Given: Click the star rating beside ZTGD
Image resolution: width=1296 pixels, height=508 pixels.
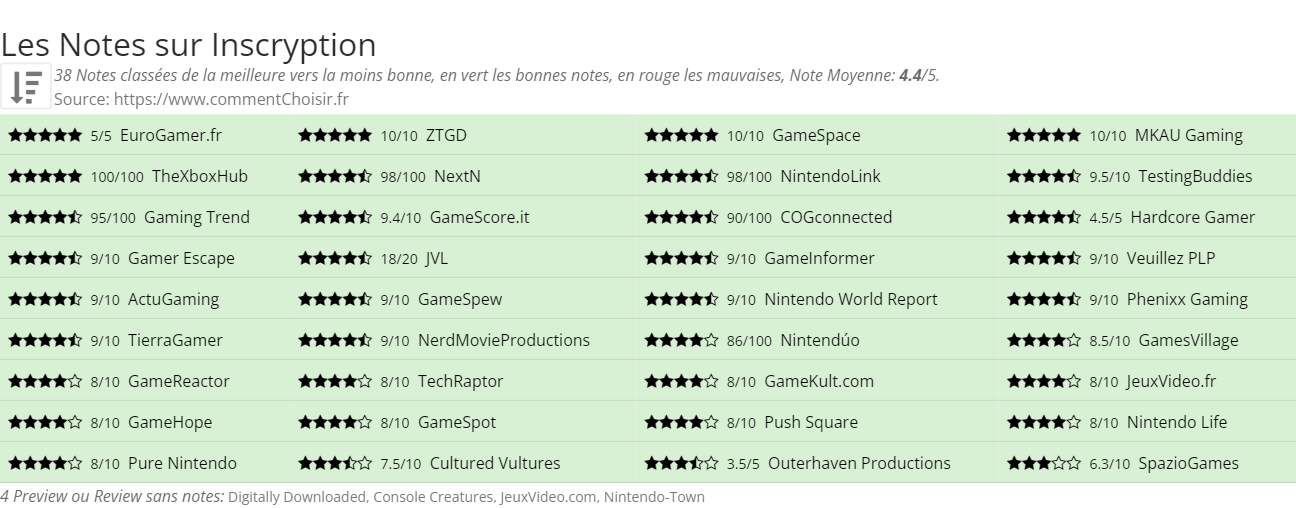Looking at the screenshot, I should [335, 135].
